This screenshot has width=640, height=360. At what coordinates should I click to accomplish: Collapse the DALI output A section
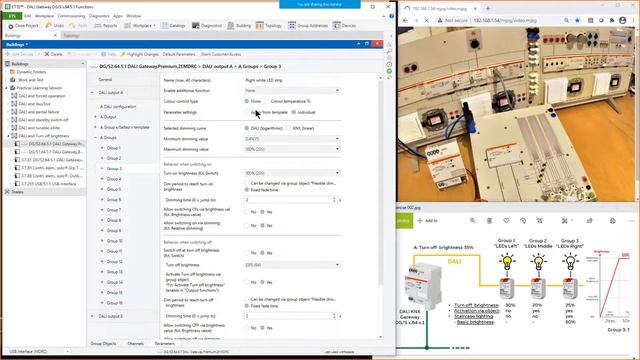[92, 93]
